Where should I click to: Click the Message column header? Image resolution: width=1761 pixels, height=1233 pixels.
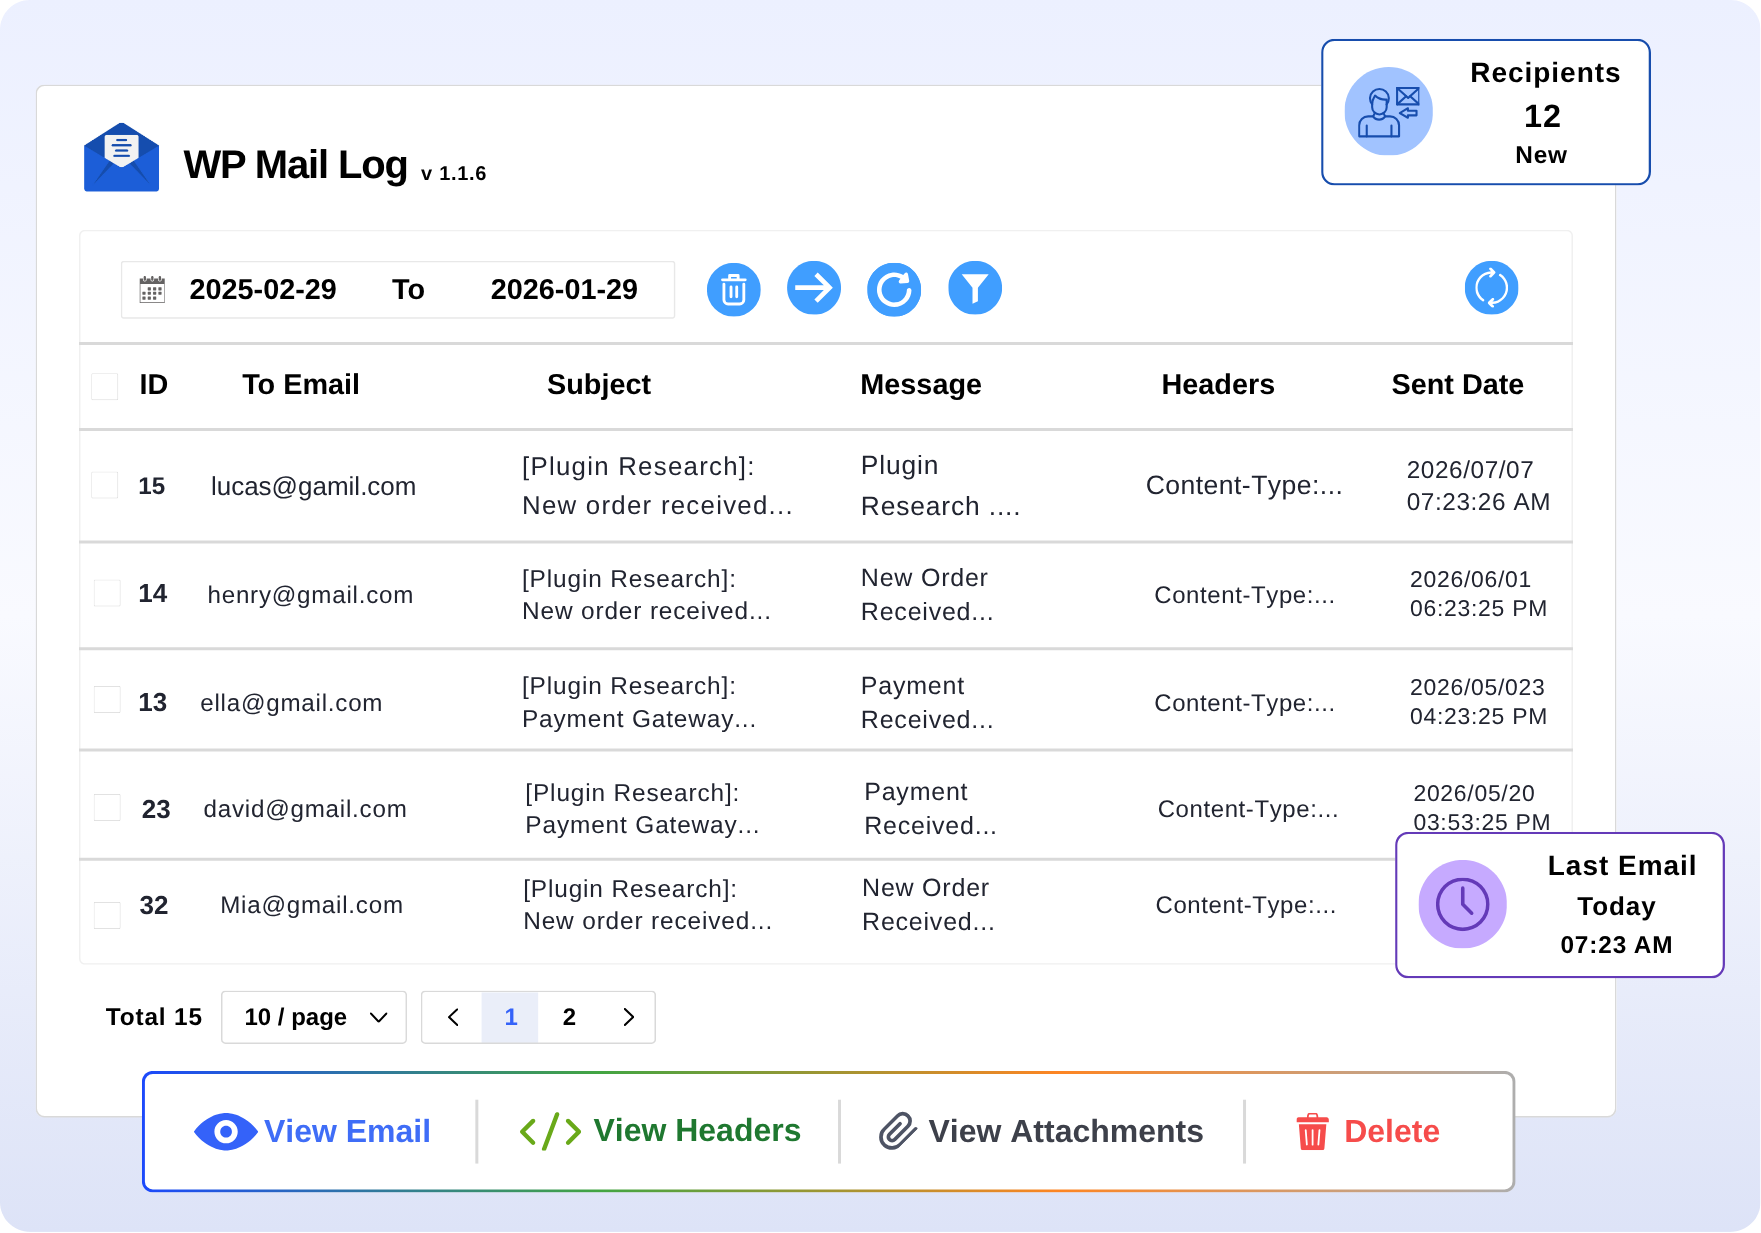coord(921,385)
